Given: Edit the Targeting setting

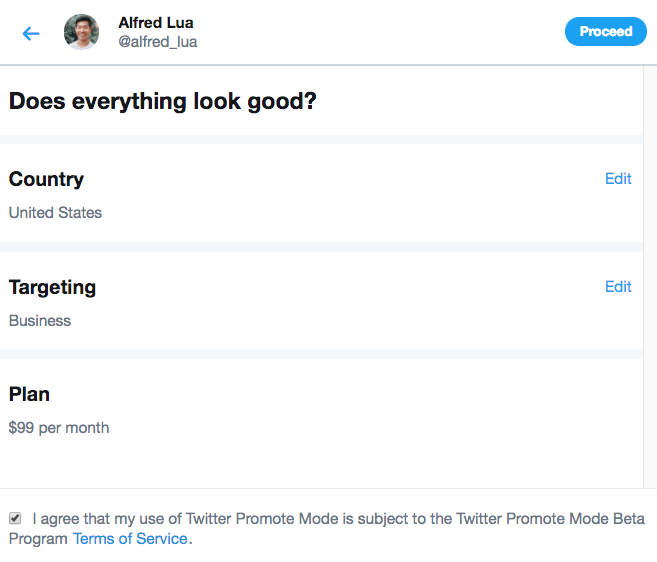Looking at the screenshot, I should 618,286.
